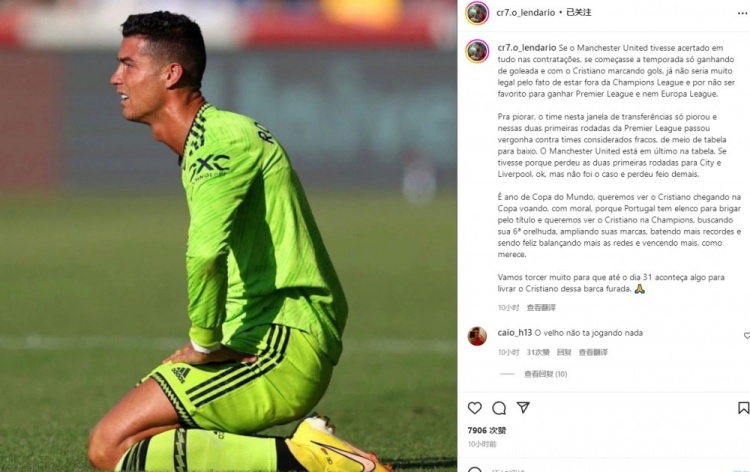Open caio_h13's profile picture
Image resolution: width=750 pixels, height=472 pixels.
pos(477,336)
